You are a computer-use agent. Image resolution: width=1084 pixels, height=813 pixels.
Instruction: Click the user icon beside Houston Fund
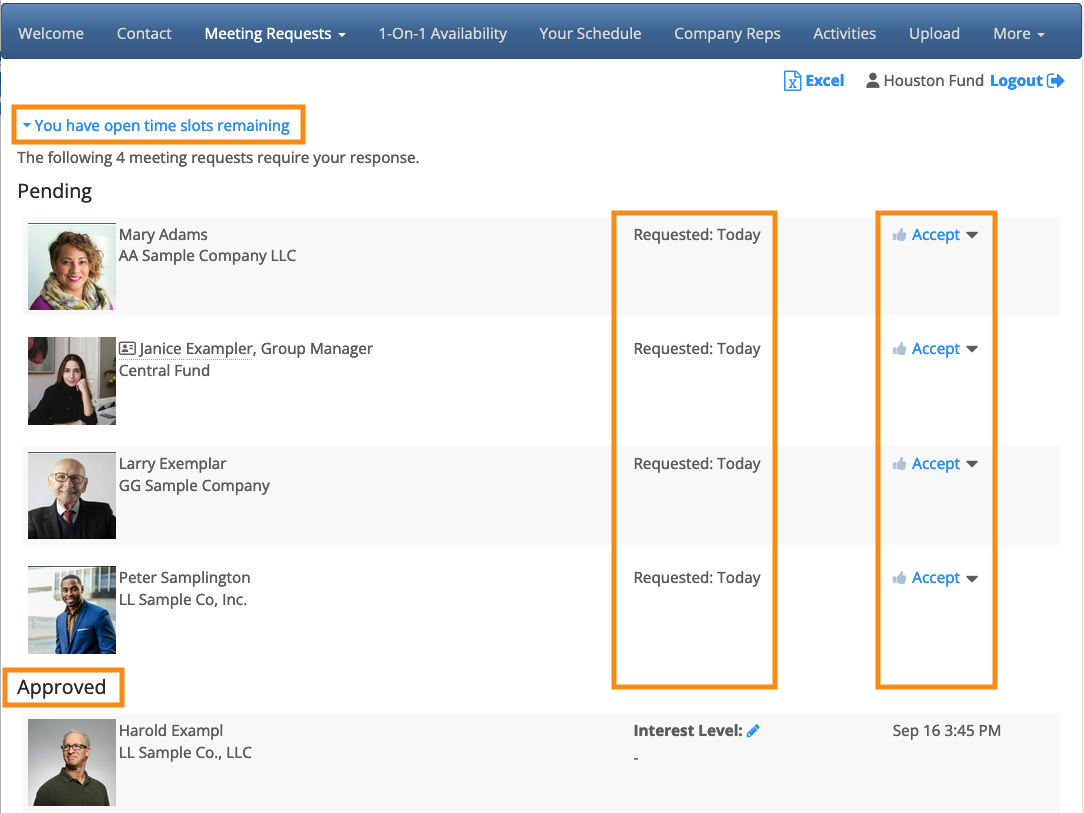coord(872,81)
